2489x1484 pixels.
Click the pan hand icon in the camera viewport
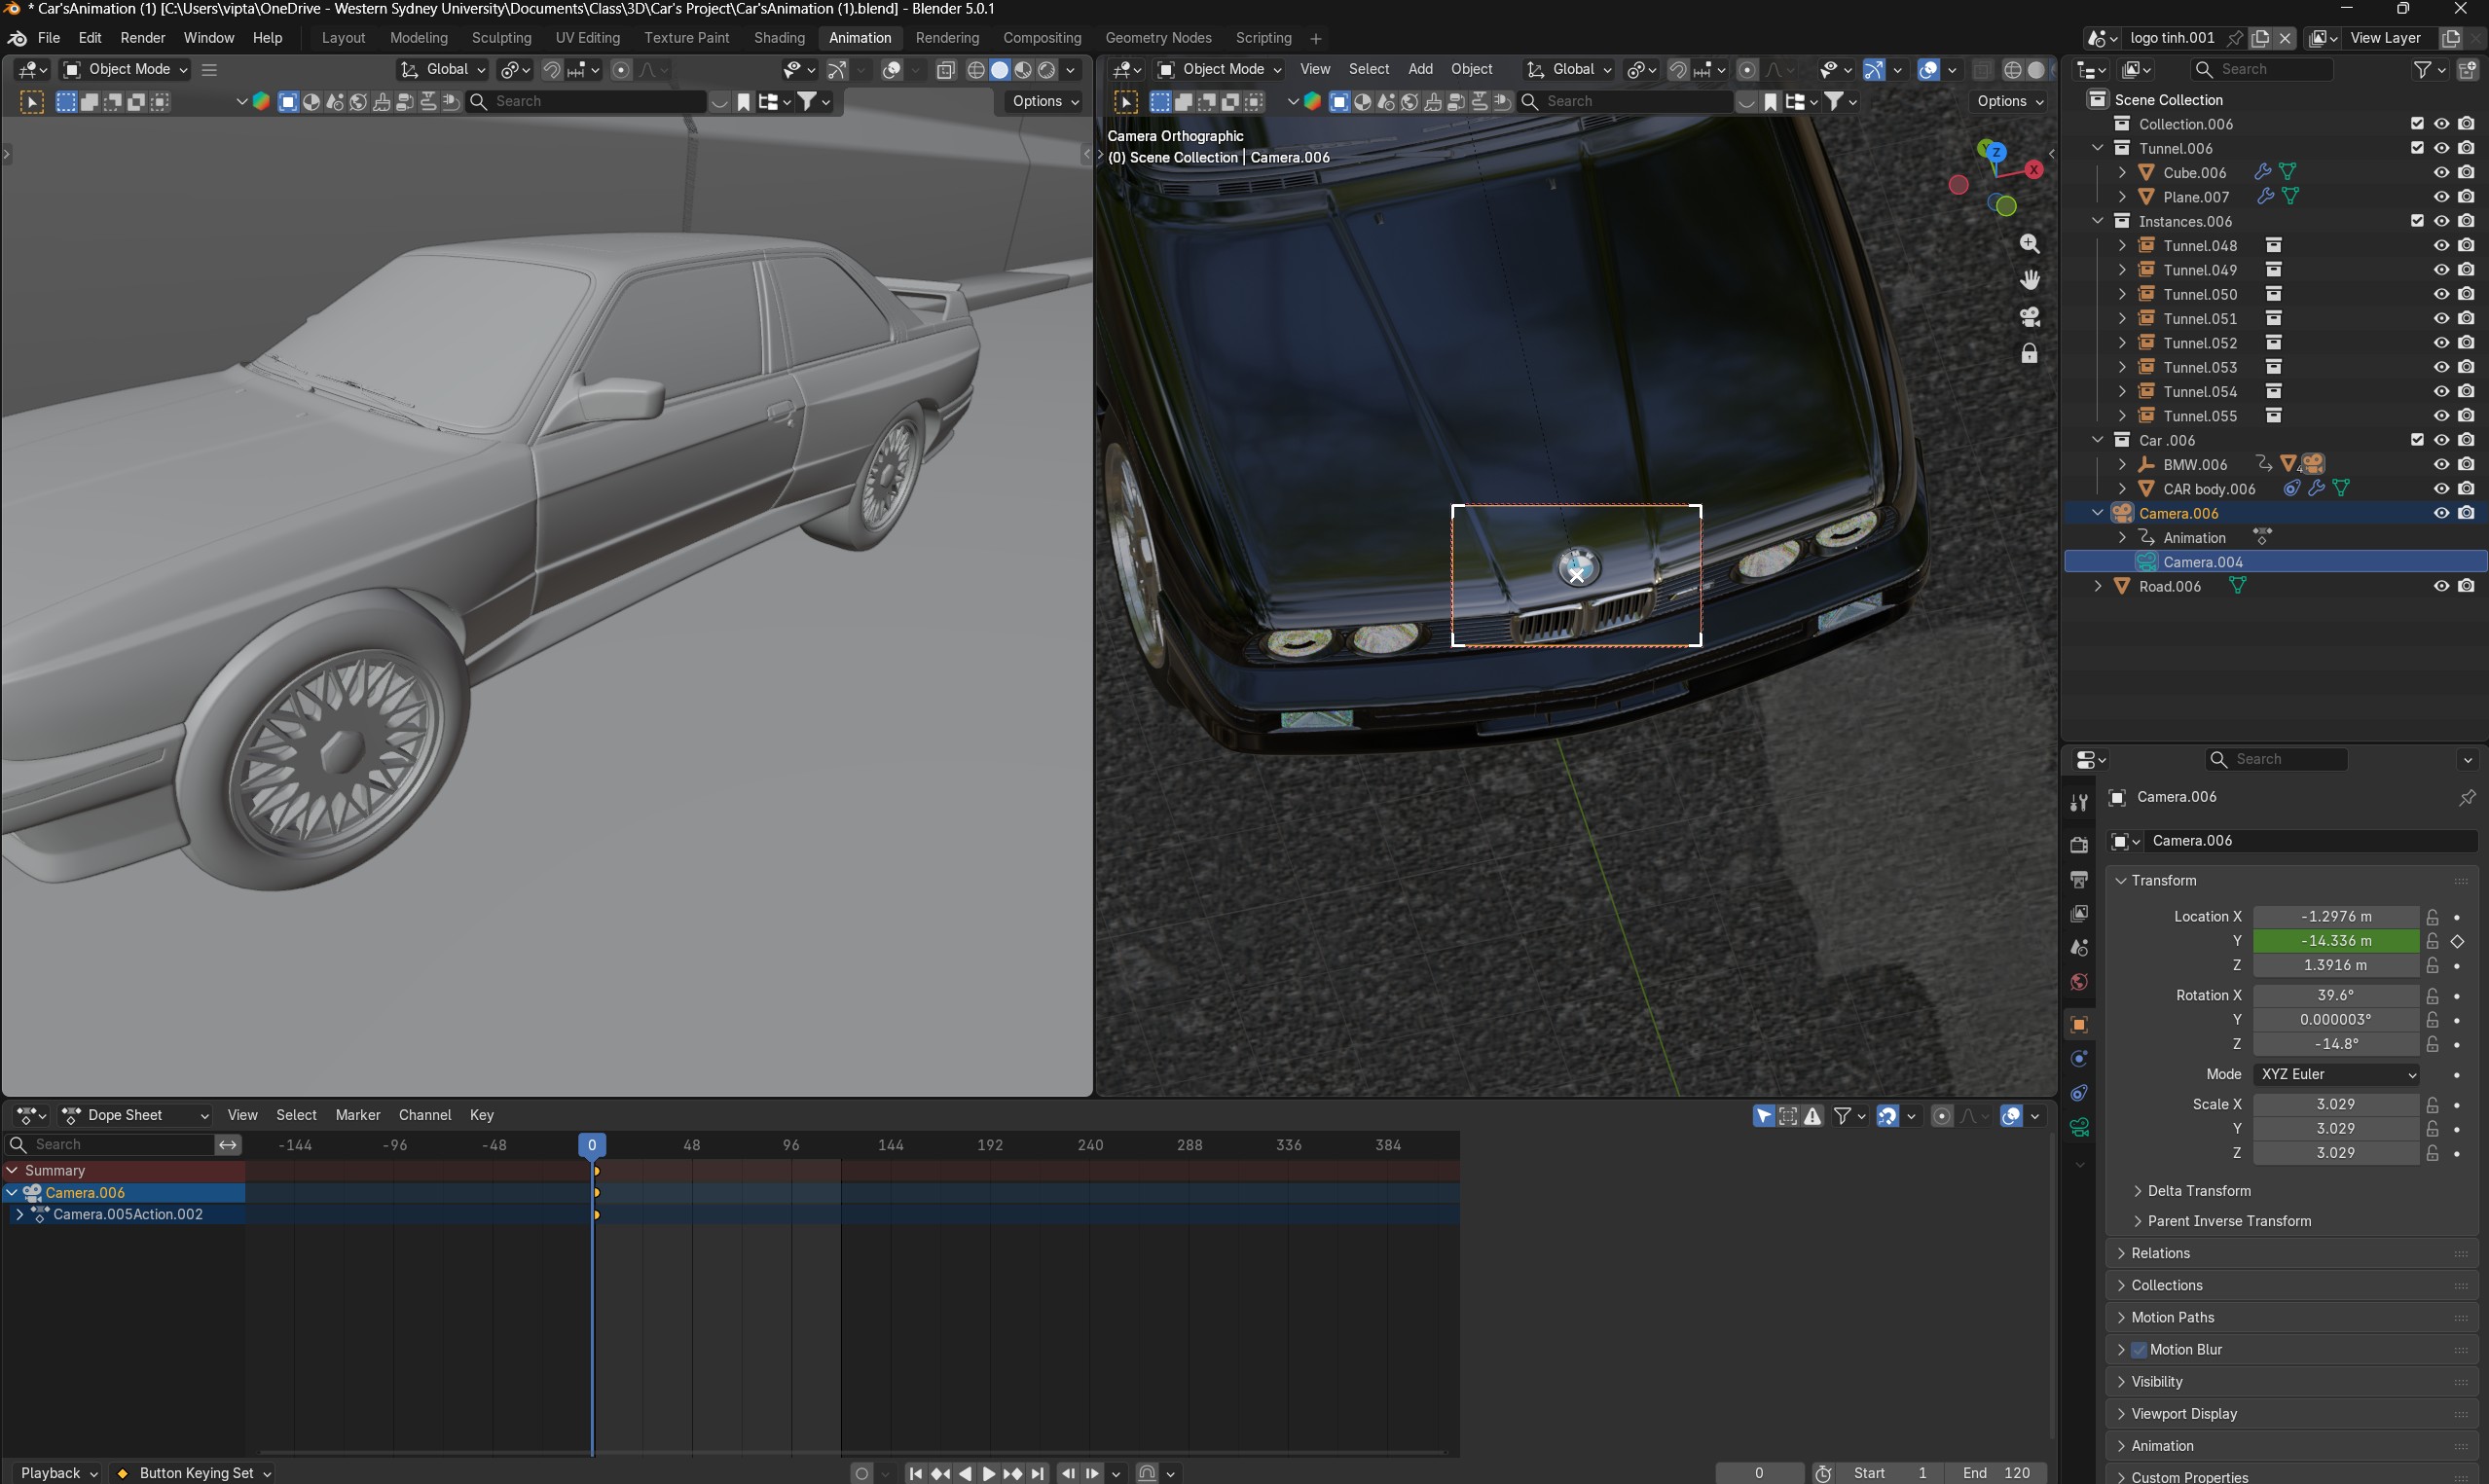(x=2029, y=280)
